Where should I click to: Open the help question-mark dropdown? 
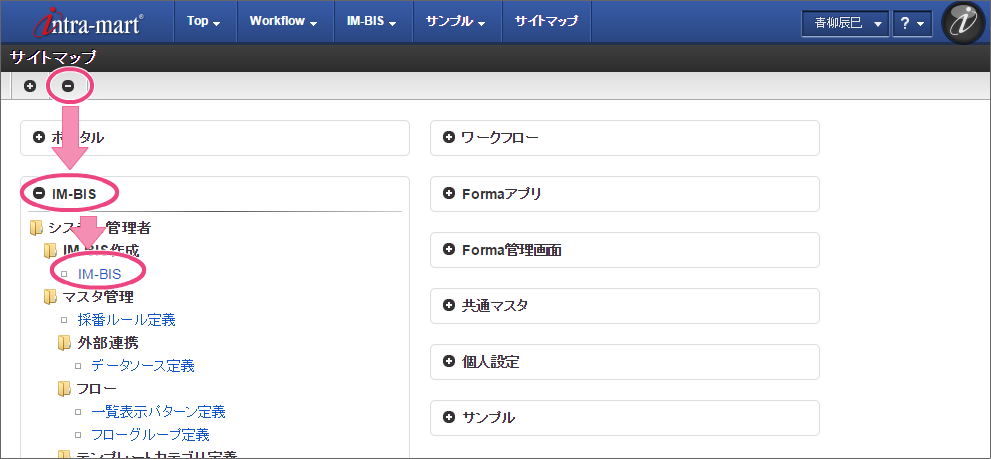click(910, 23)
